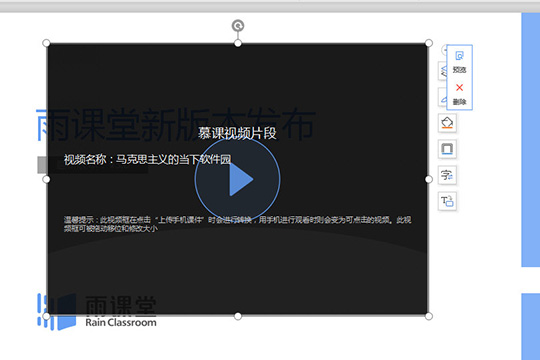This screenshot has width=540, height=360.
Task: Select the 慕课视频片段 title text
Action: click(x=237, y=133)
